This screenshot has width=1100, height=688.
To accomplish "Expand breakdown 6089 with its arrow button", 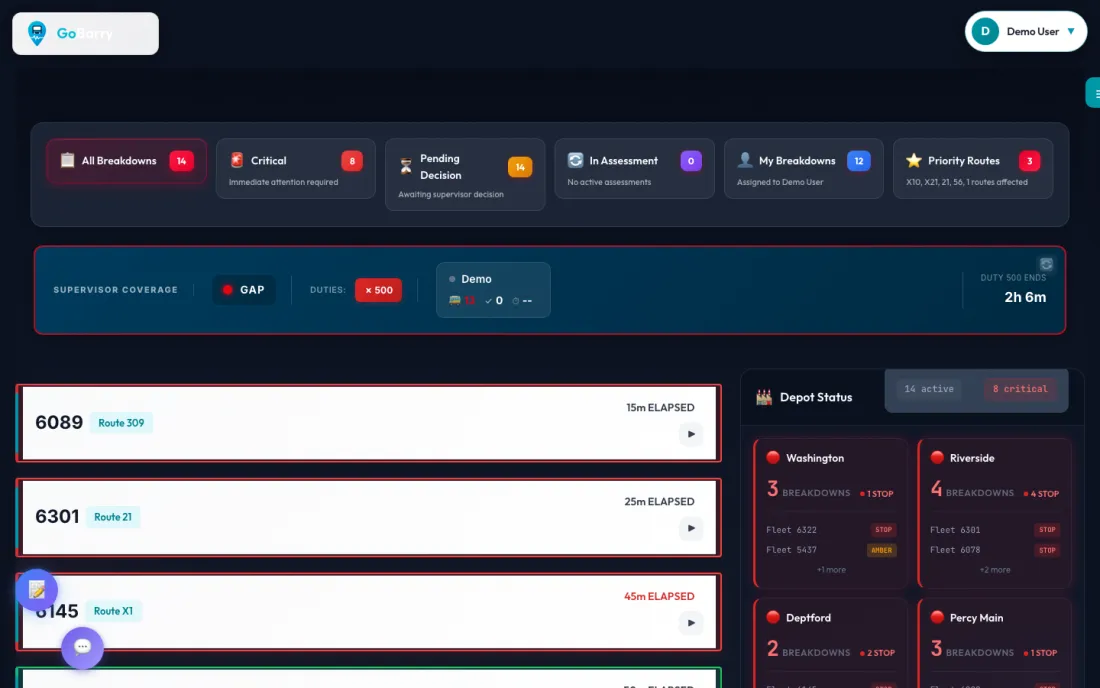I will pos(691,434).
